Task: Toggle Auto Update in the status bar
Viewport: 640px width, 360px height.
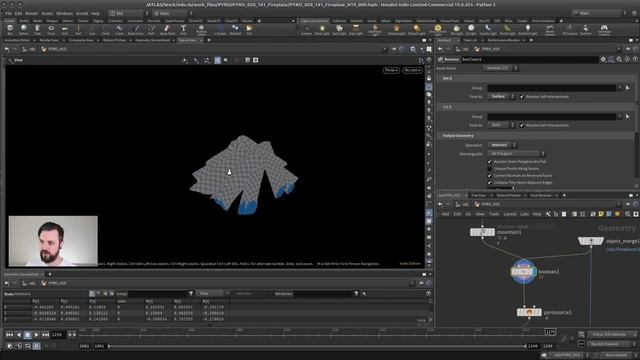Action: click(616, 355)
